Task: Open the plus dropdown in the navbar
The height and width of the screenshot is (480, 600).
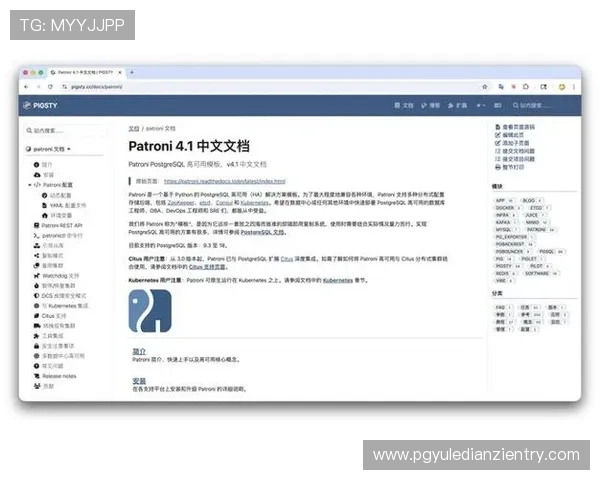Action: pyautogui.click(x=480, y=105)
